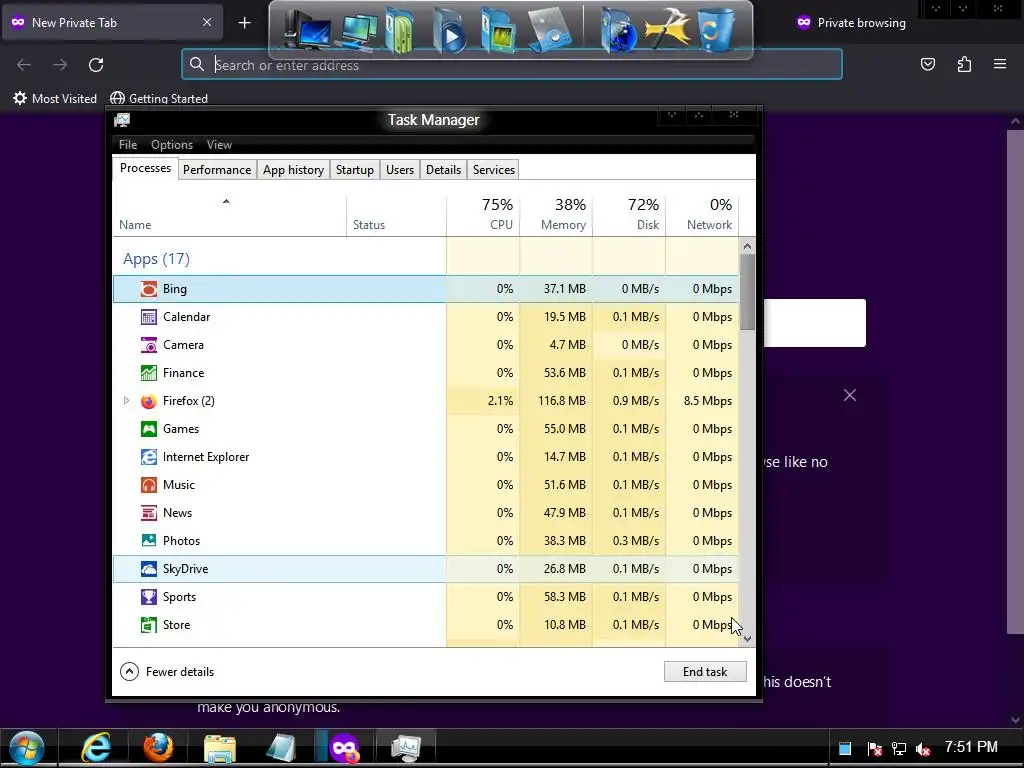Close the New Private Tab
This screenshot has width=1024, height=768.
click(x=206, y=22)
